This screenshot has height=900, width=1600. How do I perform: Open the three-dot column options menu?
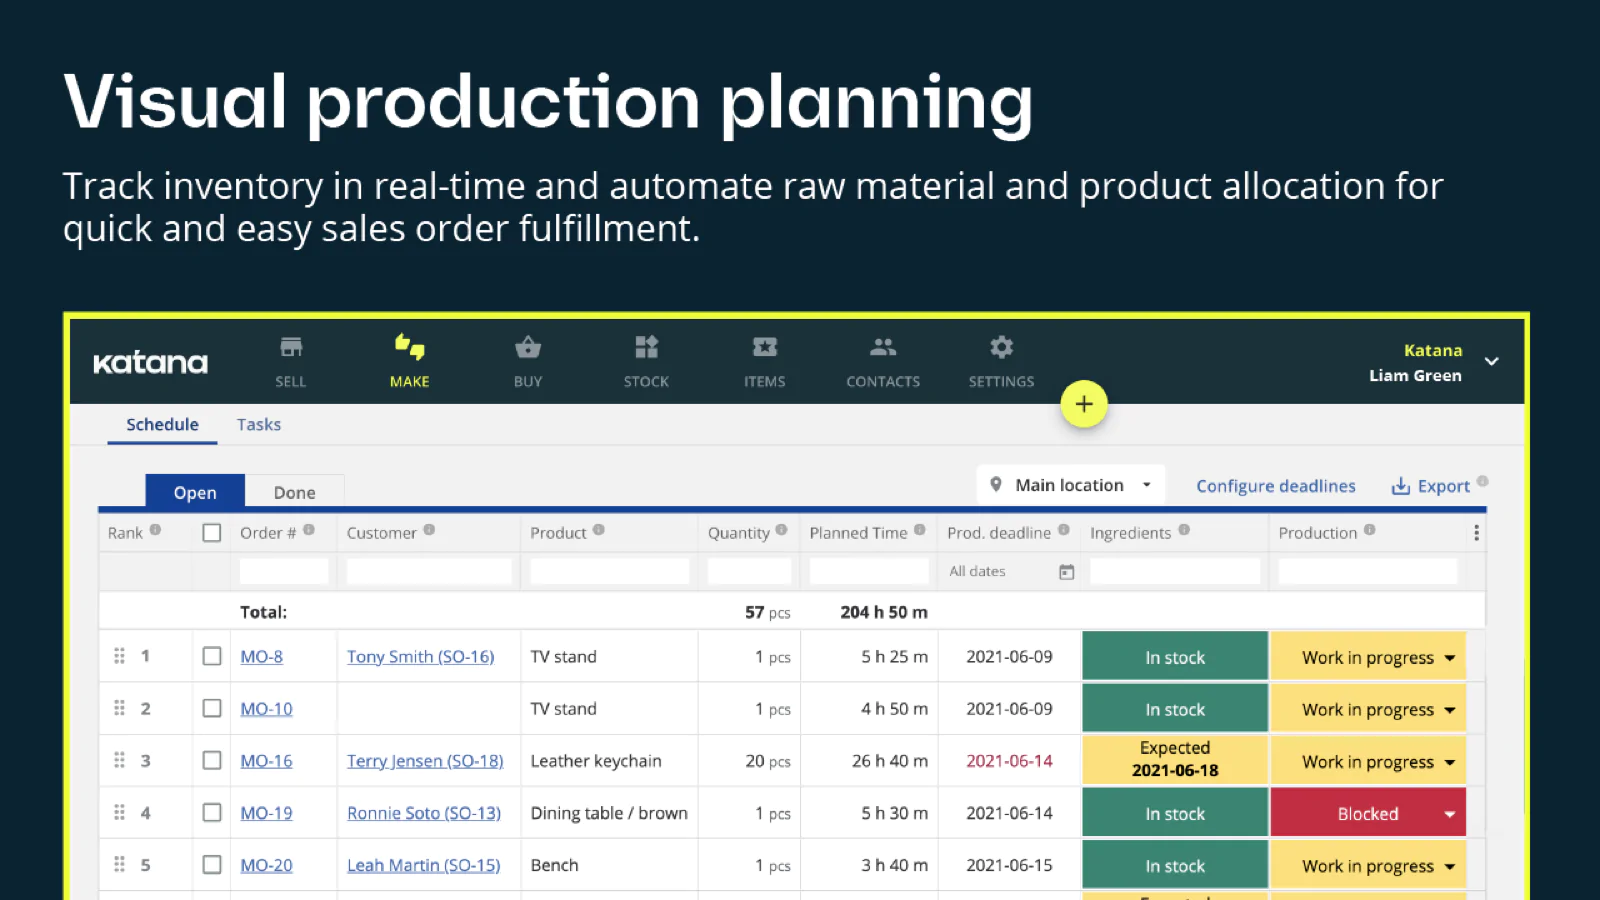[1476, 533]
